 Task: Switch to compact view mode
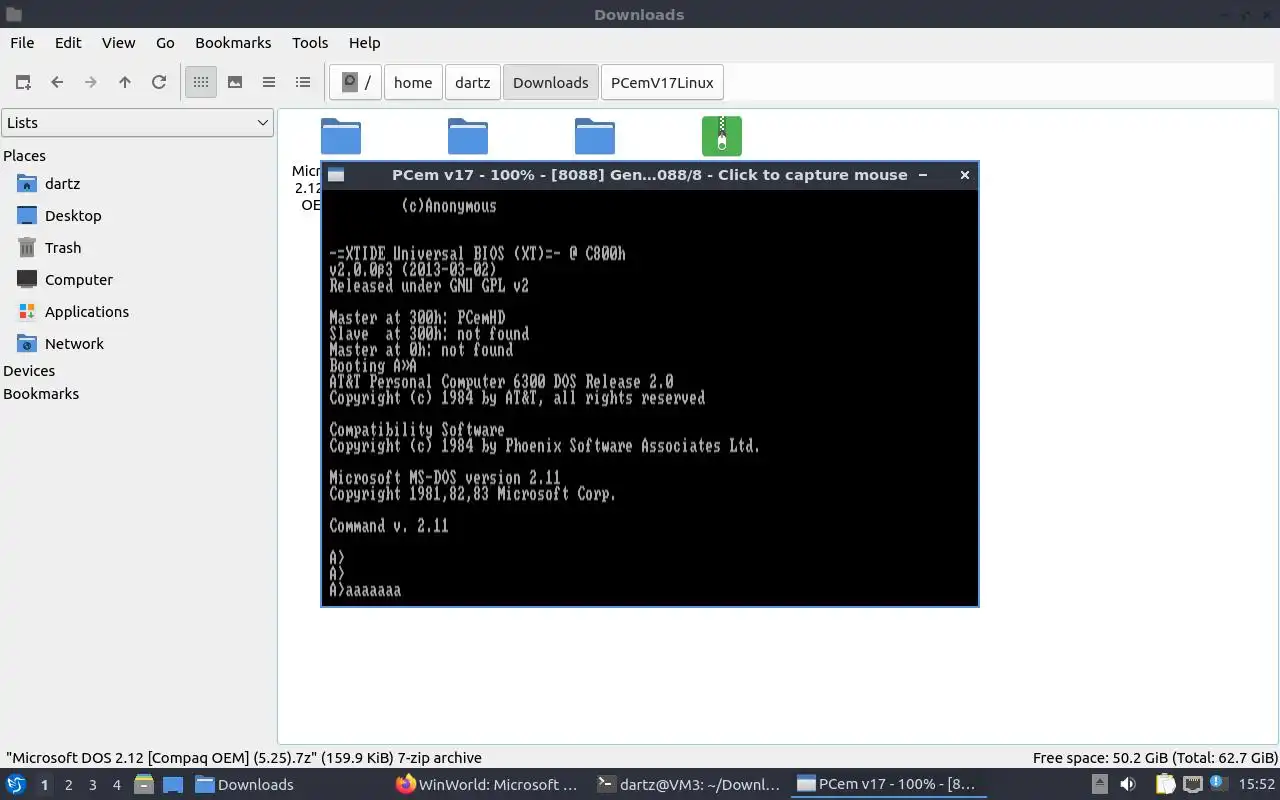(269, 82)
